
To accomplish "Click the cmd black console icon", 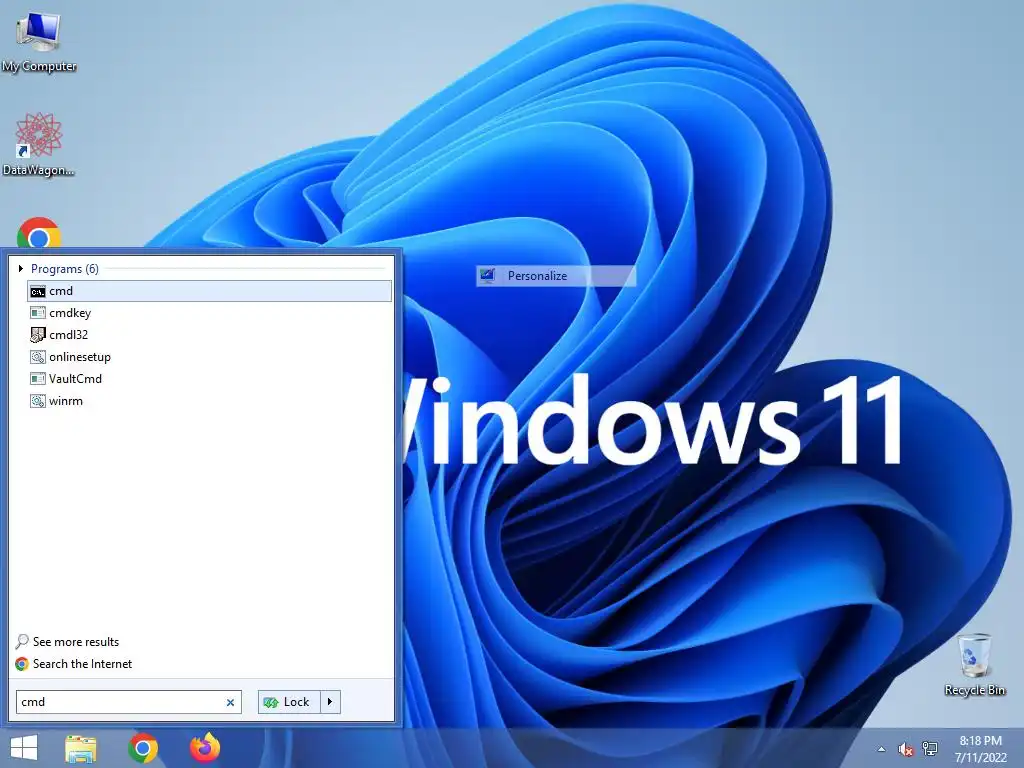I will coord(38,291).
